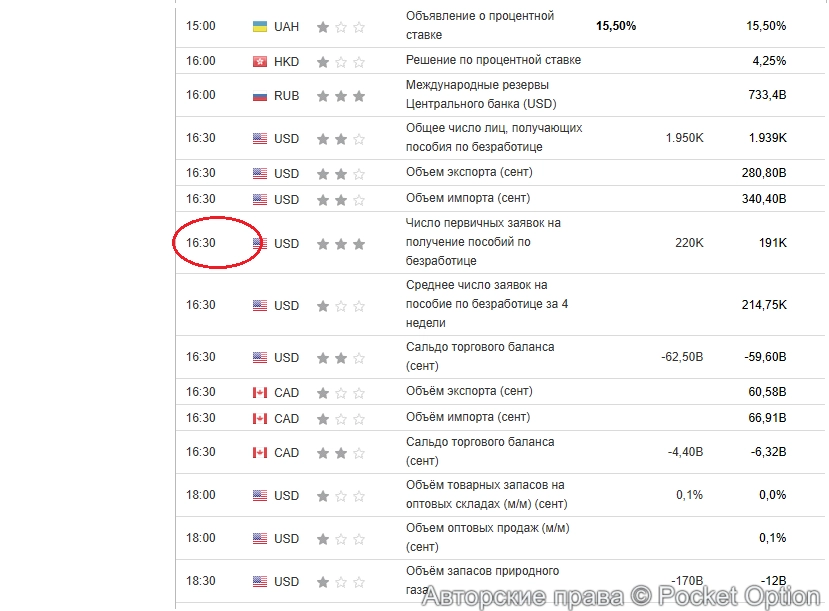Image resolution: width=829 pixels, height=611 pixels.
Task: Click the importance stars in the HKD row
Action: 341,62
